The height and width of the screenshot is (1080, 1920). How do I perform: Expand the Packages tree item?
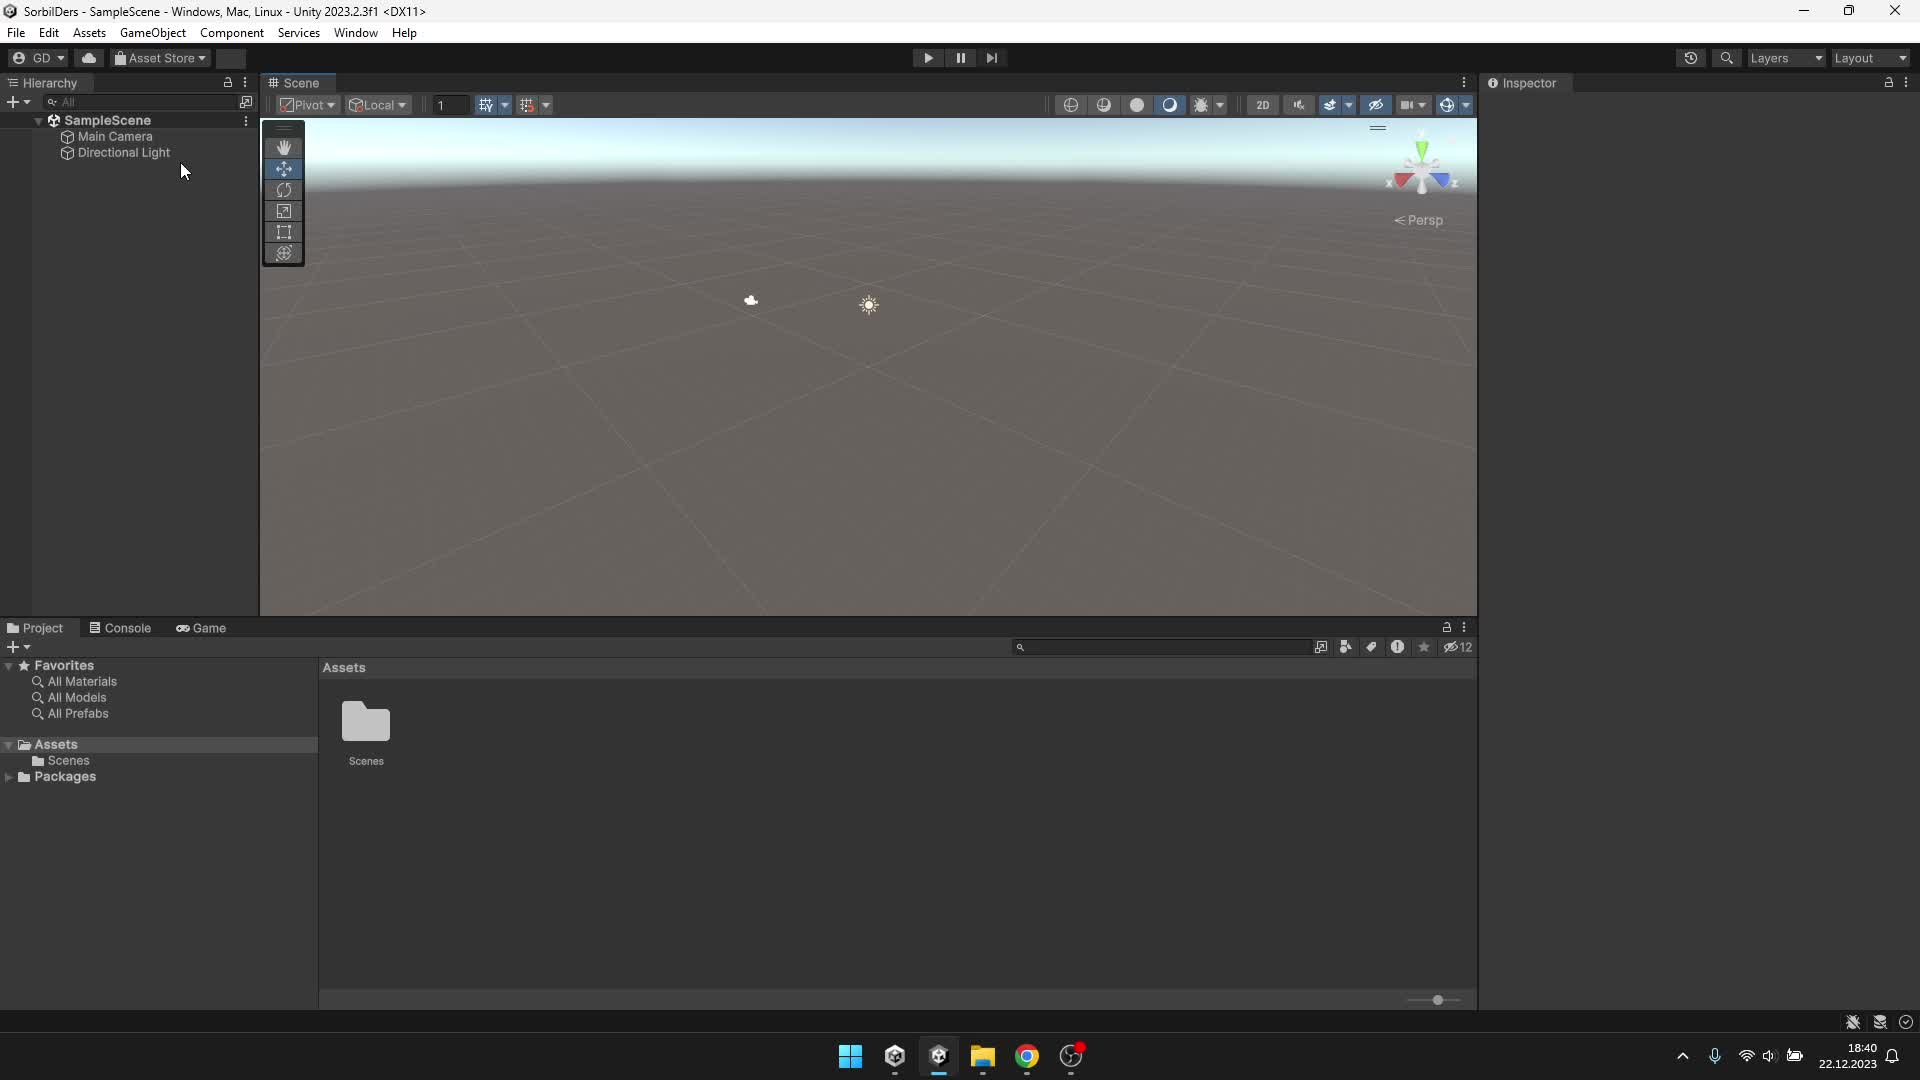(9, 777)
